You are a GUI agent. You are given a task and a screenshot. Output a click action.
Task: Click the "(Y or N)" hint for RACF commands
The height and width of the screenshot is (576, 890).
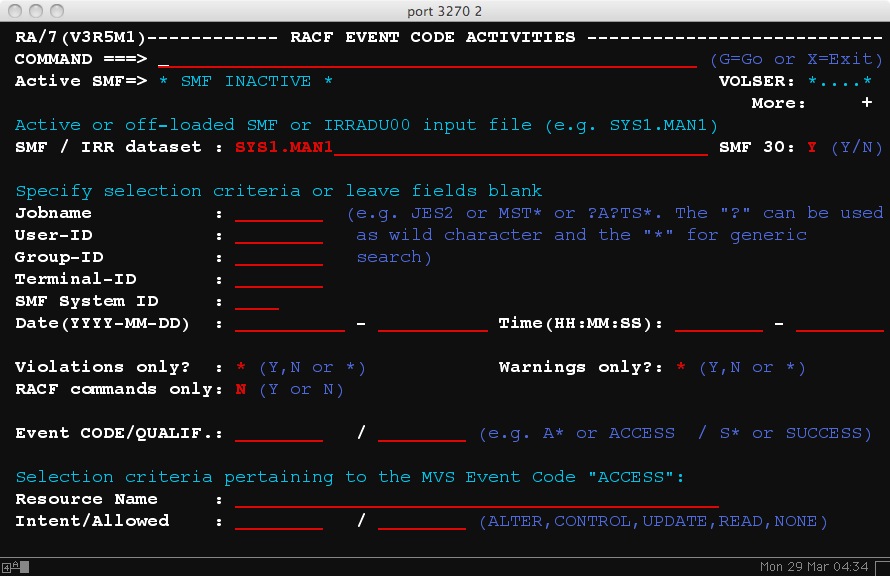301,389
